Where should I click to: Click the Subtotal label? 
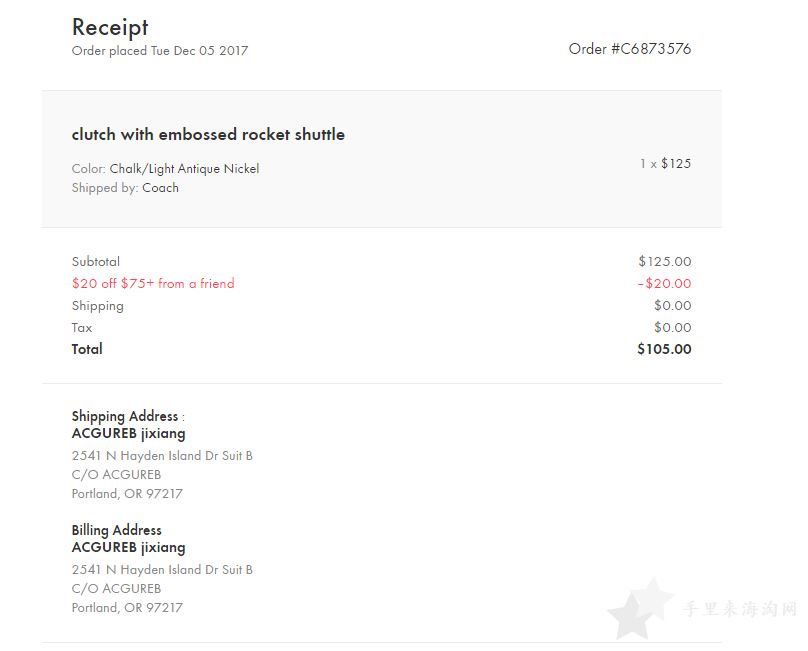pos(96,262)
